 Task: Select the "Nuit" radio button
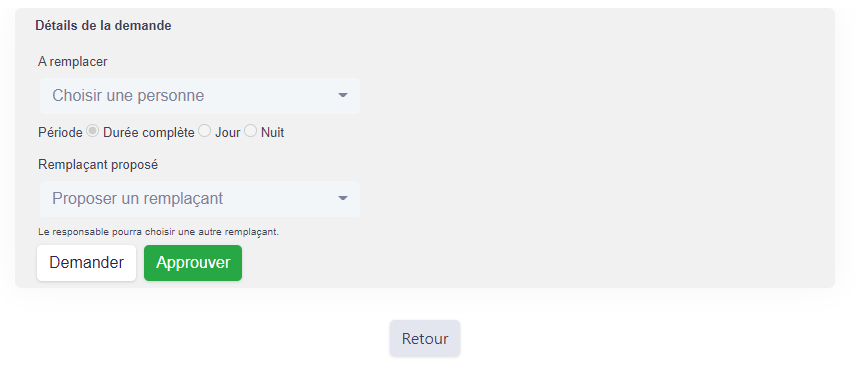tap(250, 131)
